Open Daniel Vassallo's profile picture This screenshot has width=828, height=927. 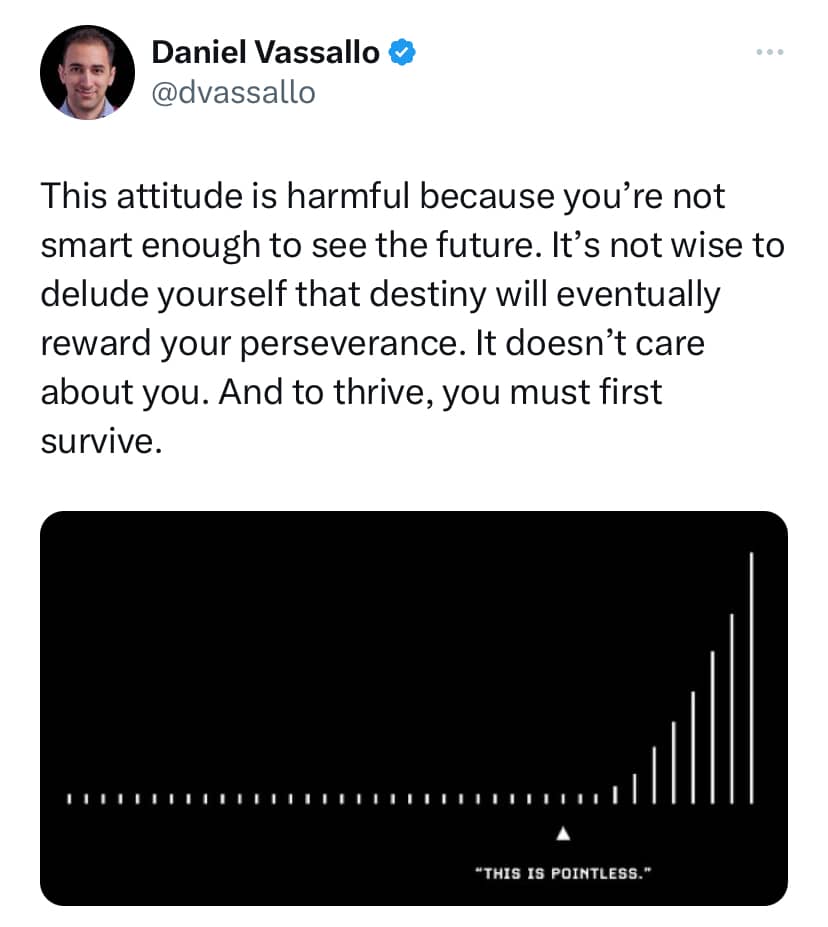coord(87,73)
